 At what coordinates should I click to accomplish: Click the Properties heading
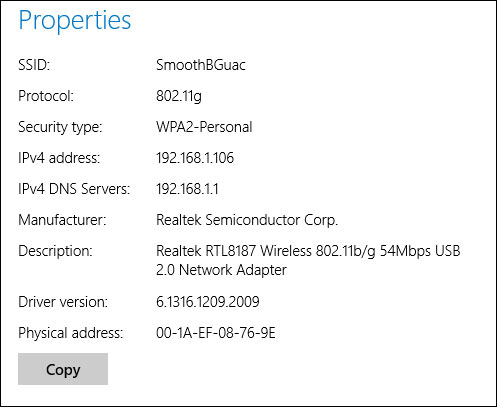tap(75, 21)
